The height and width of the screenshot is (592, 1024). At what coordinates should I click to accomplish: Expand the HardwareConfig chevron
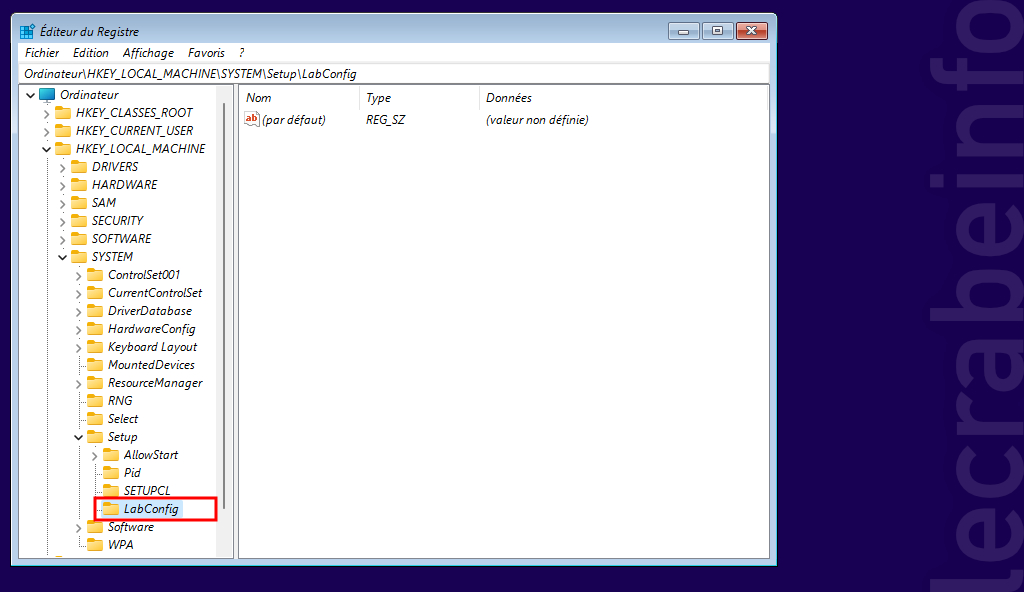click(x=78, y=330)
